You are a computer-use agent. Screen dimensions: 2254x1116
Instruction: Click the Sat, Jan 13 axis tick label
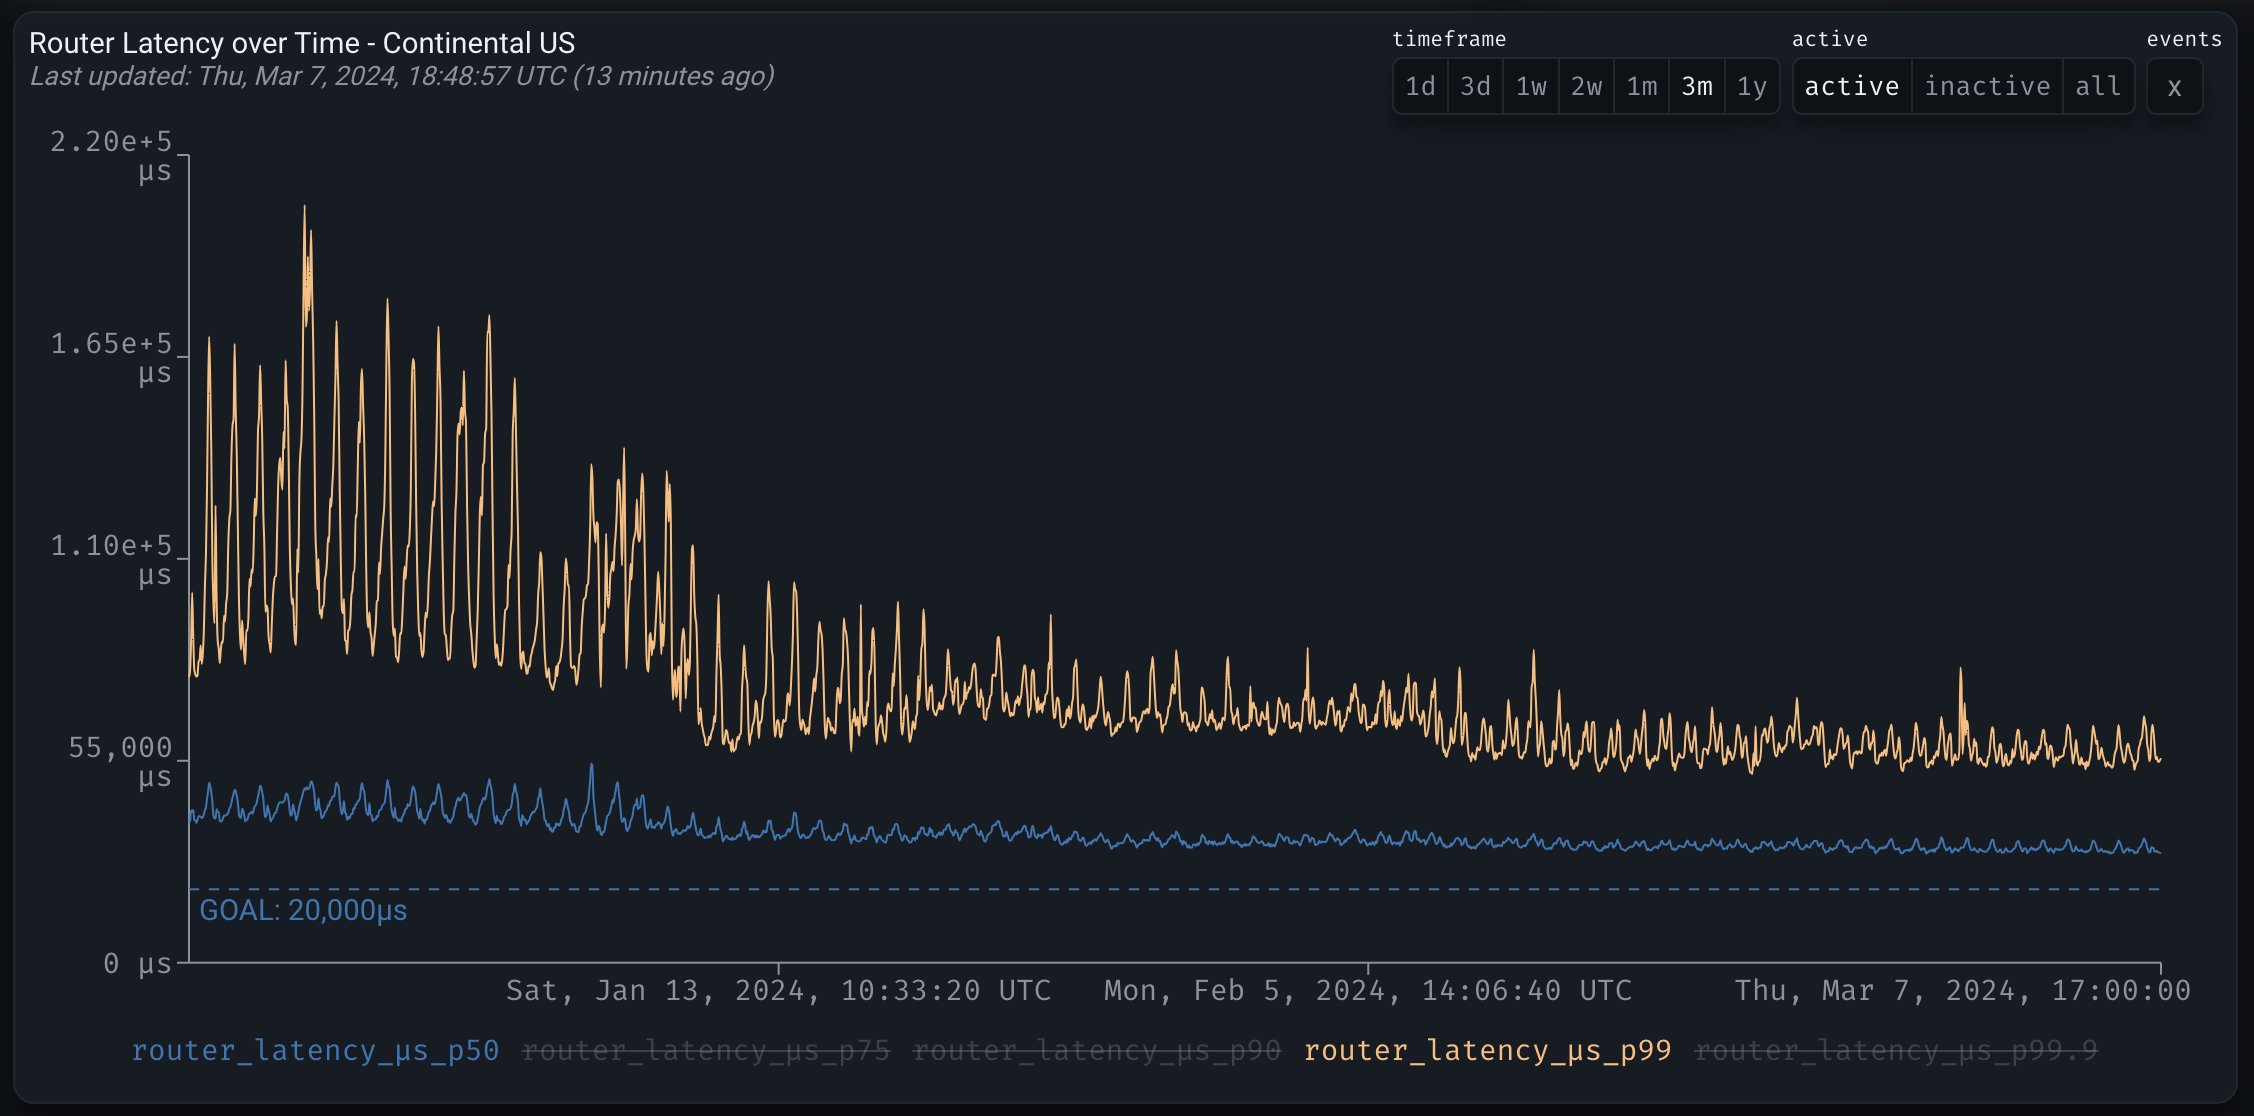pyautogui.click(x=778, y=991)
